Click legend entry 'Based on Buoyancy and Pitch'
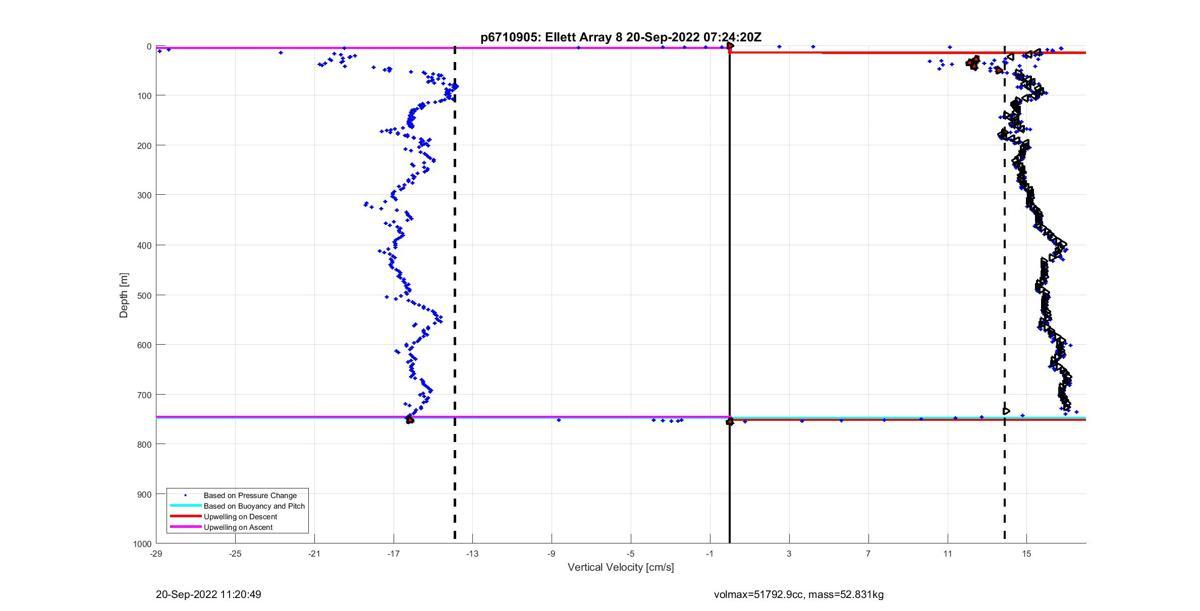This screenshot has height=611, width=1200. coord(254,506)
